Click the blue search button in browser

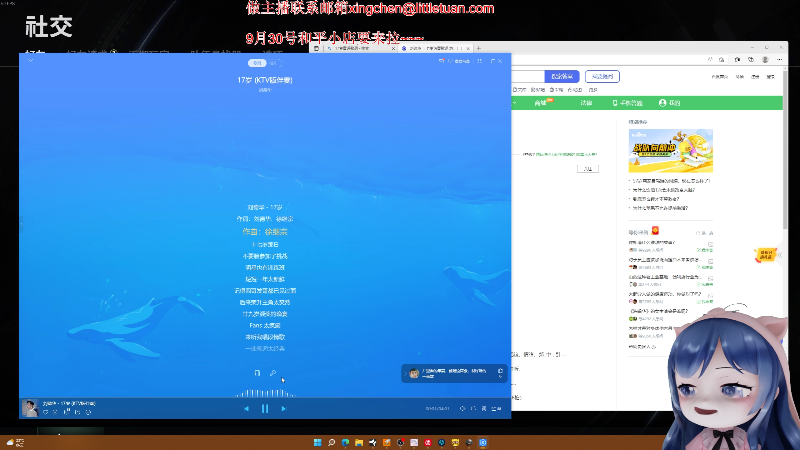click(x=562, y=77)
